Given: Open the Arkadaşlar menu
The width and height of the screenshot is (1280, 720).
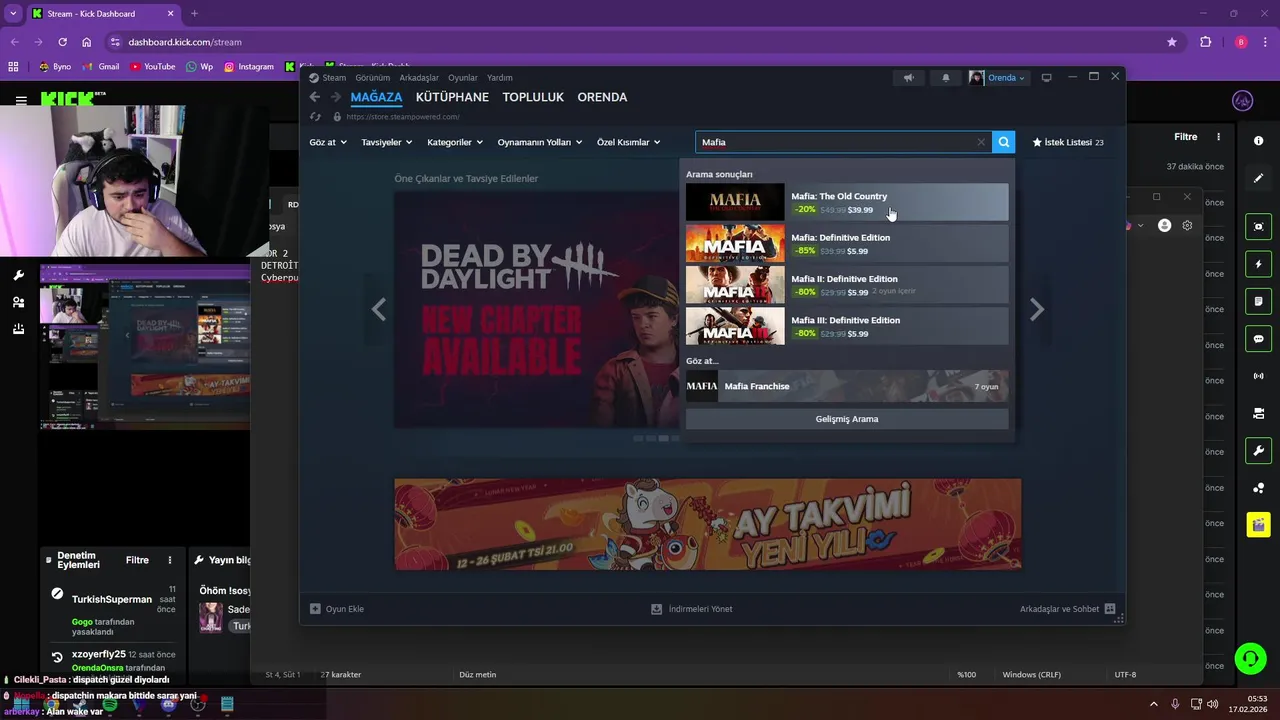Looking at the screenshot, I should click(419, 78).
